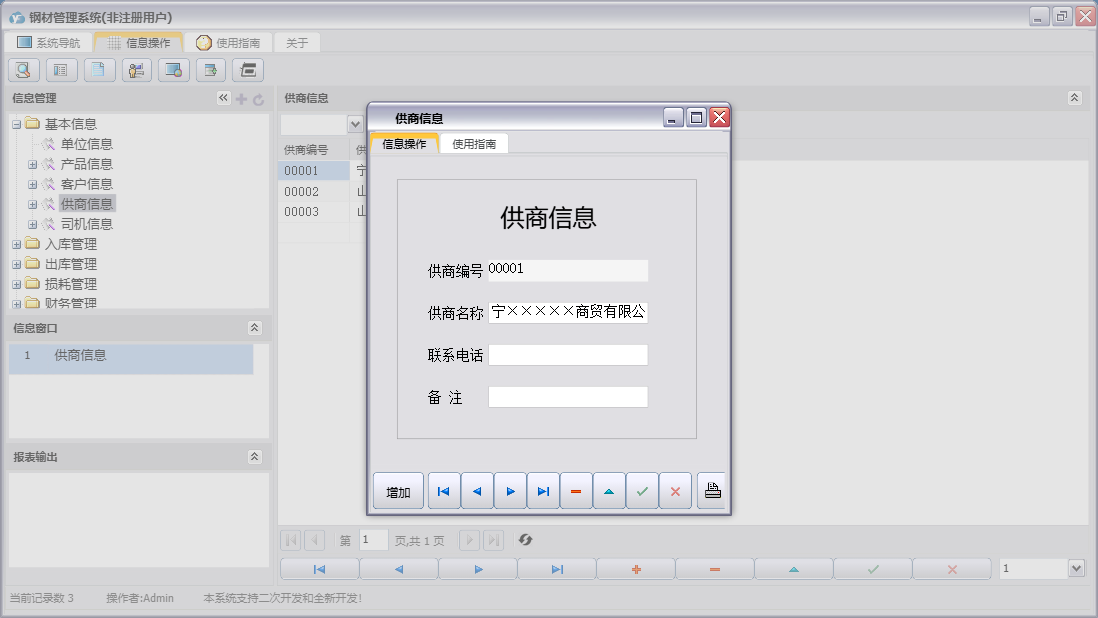
Task: Collapse the 信息窗口 panel
Action: tap(256, 327)
